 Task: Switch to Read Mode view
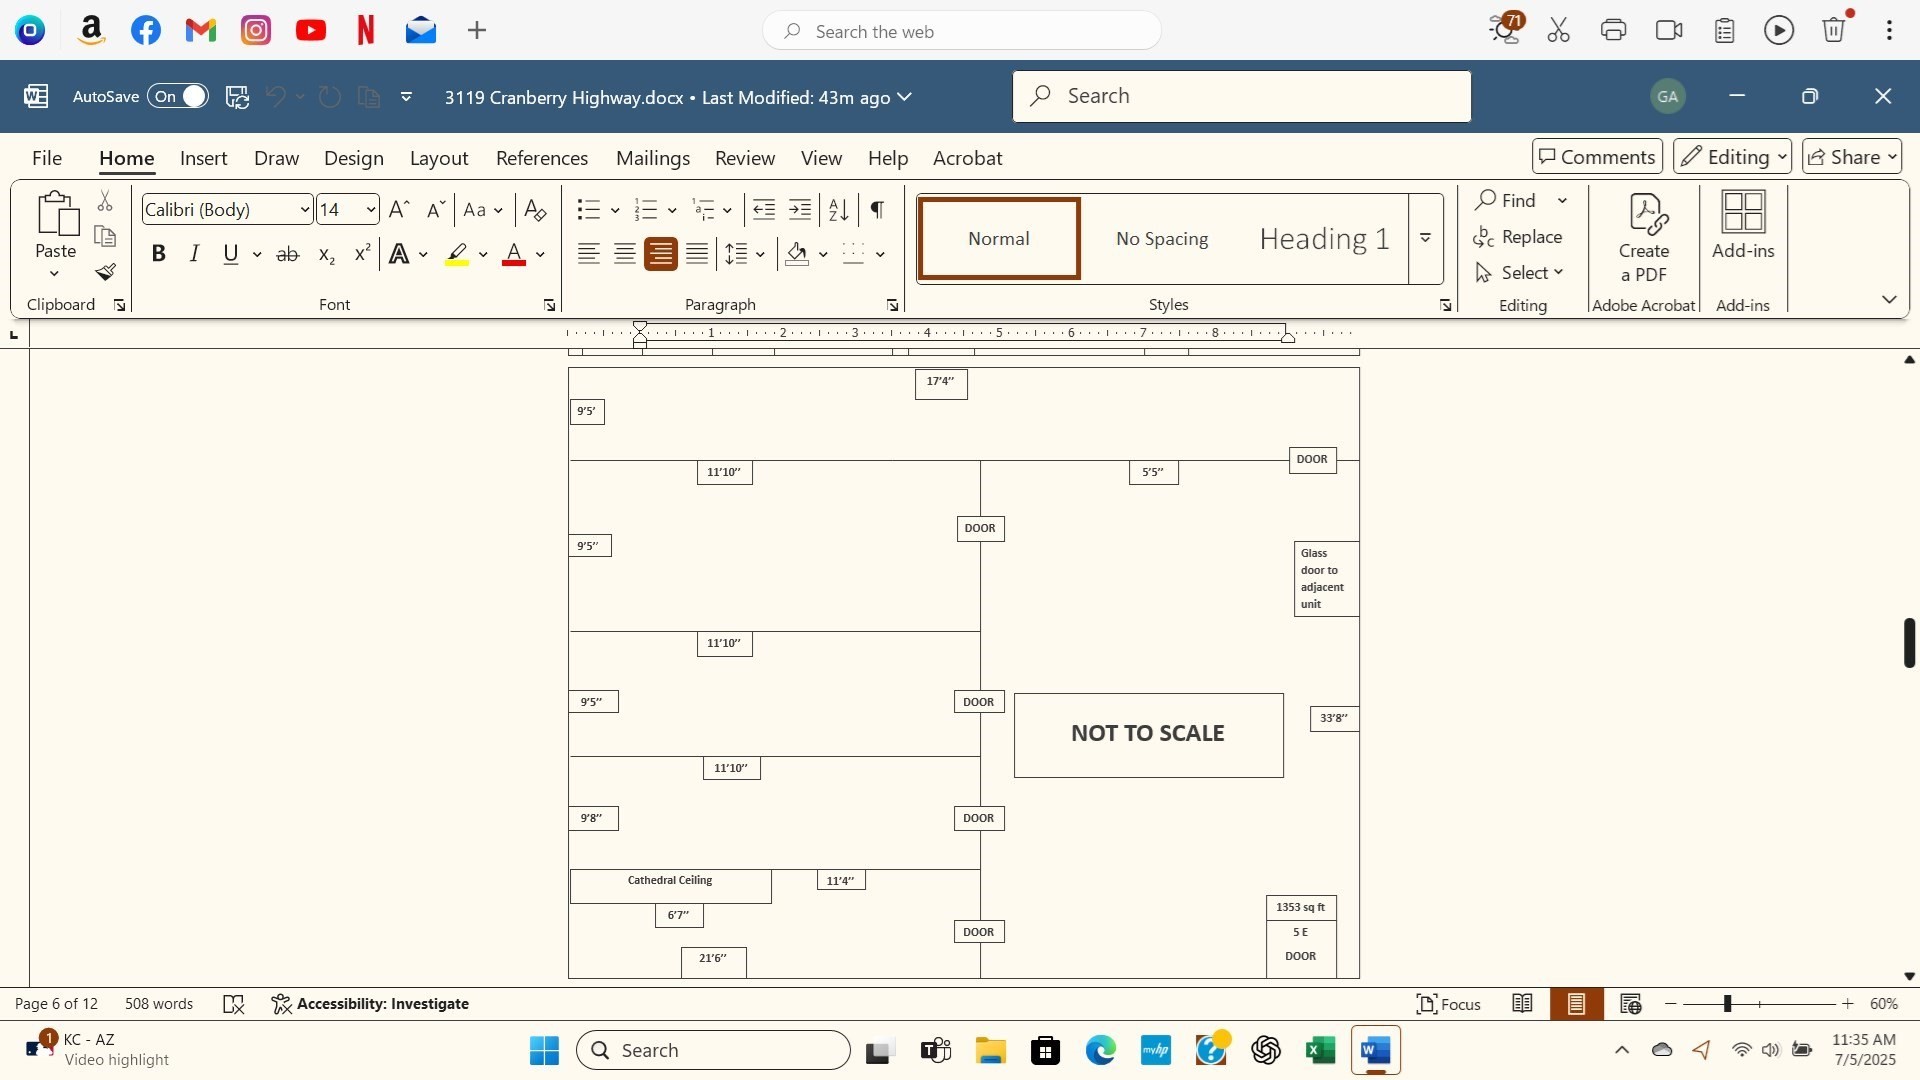point(1522,1004)
